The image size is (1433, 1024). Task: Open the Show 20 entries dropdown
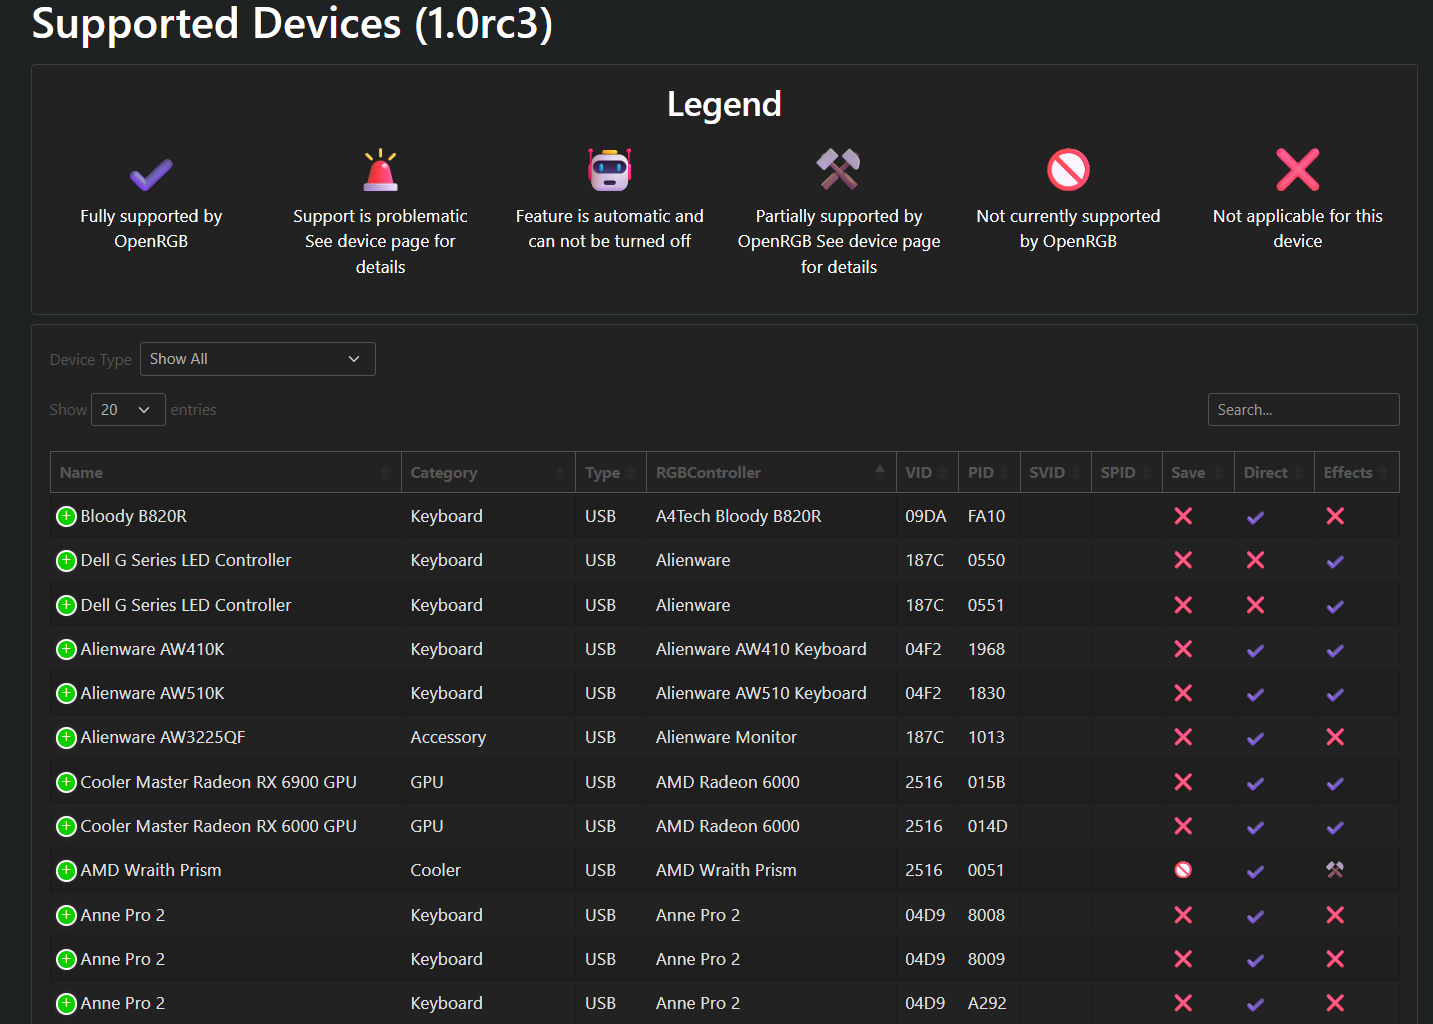click(x=128, y=409)
